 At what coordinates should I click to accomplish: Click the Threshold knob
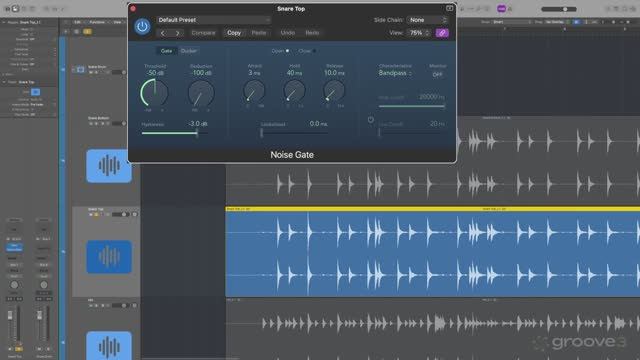tap(154, 93)
